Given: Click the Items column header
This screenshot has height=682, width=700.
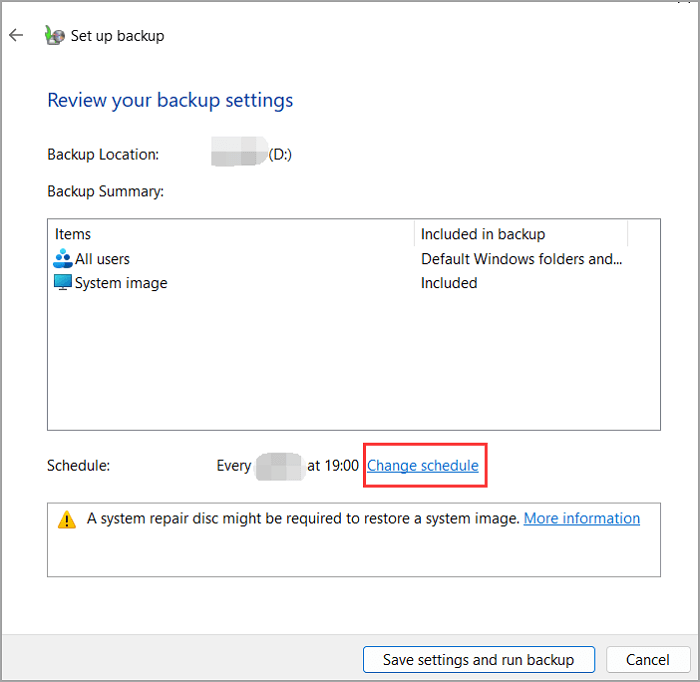Looking at the screenshot, I should 231,234.
